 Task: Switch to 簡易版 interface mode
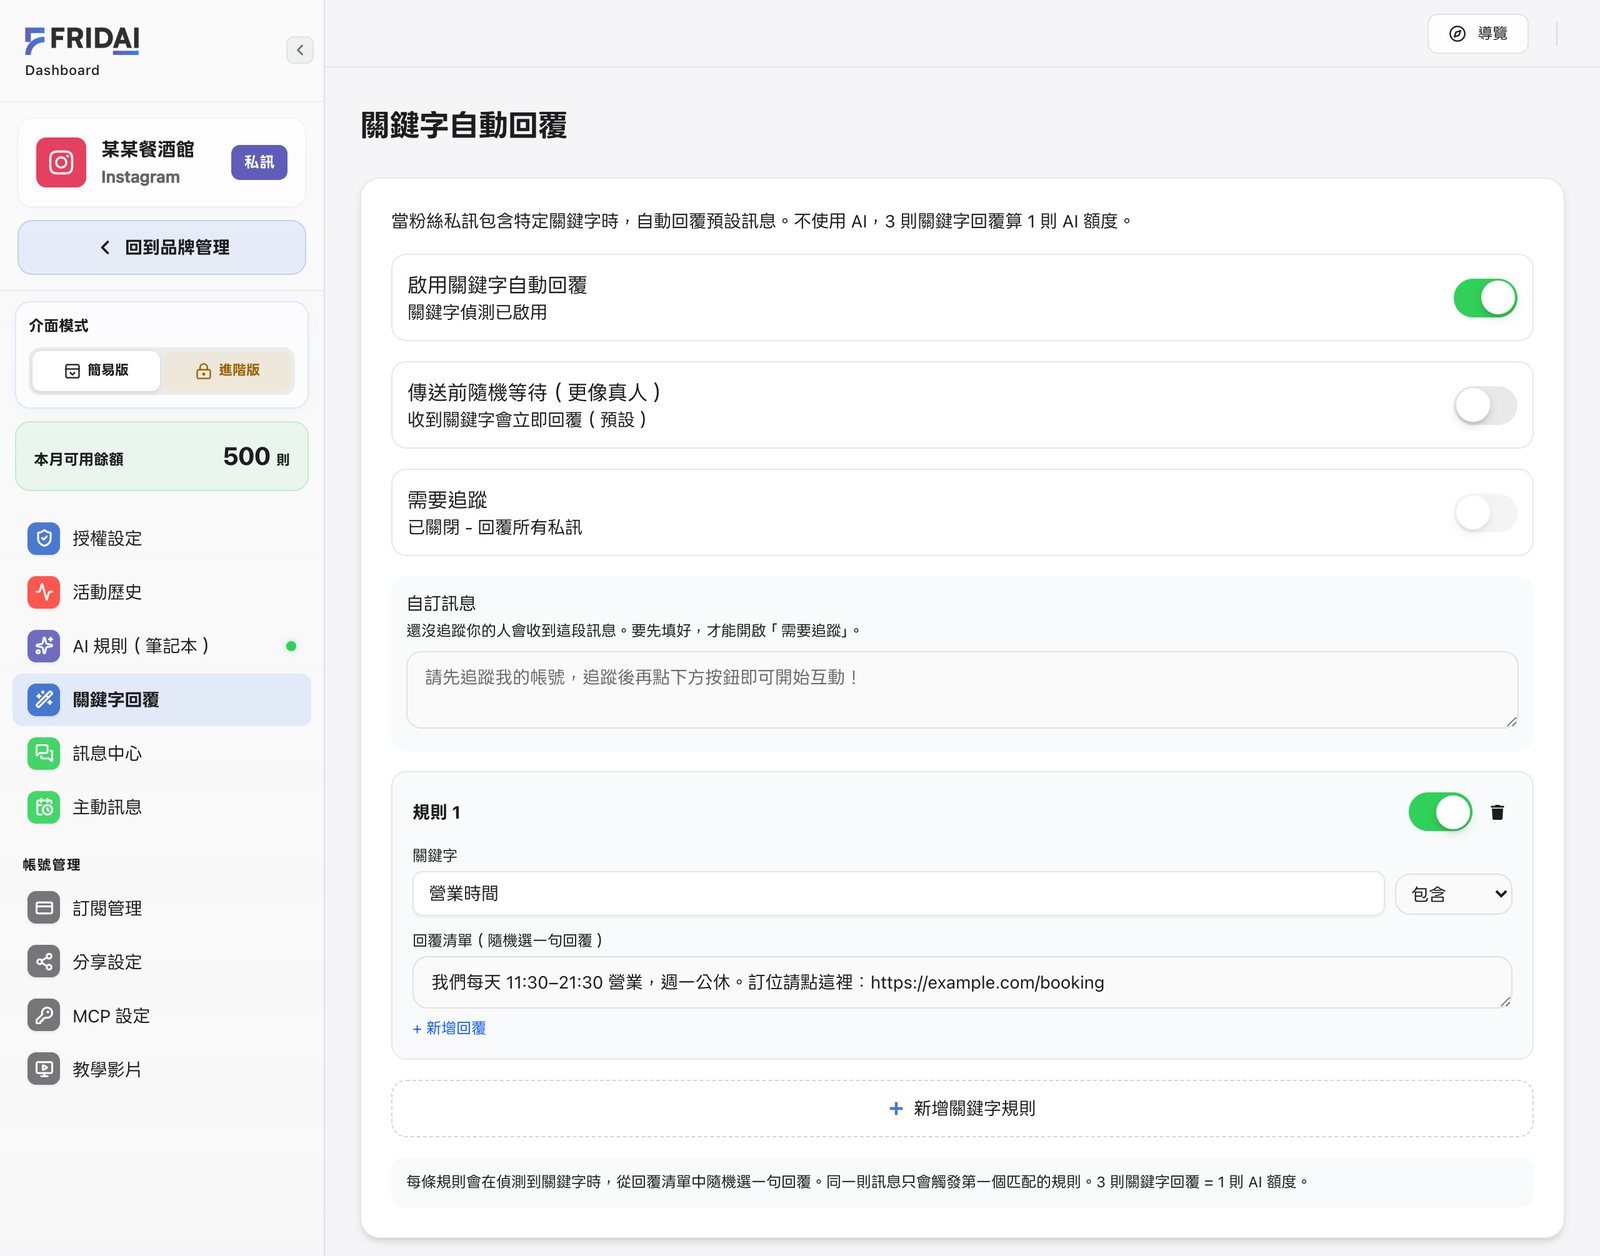[x=96, y=370]
